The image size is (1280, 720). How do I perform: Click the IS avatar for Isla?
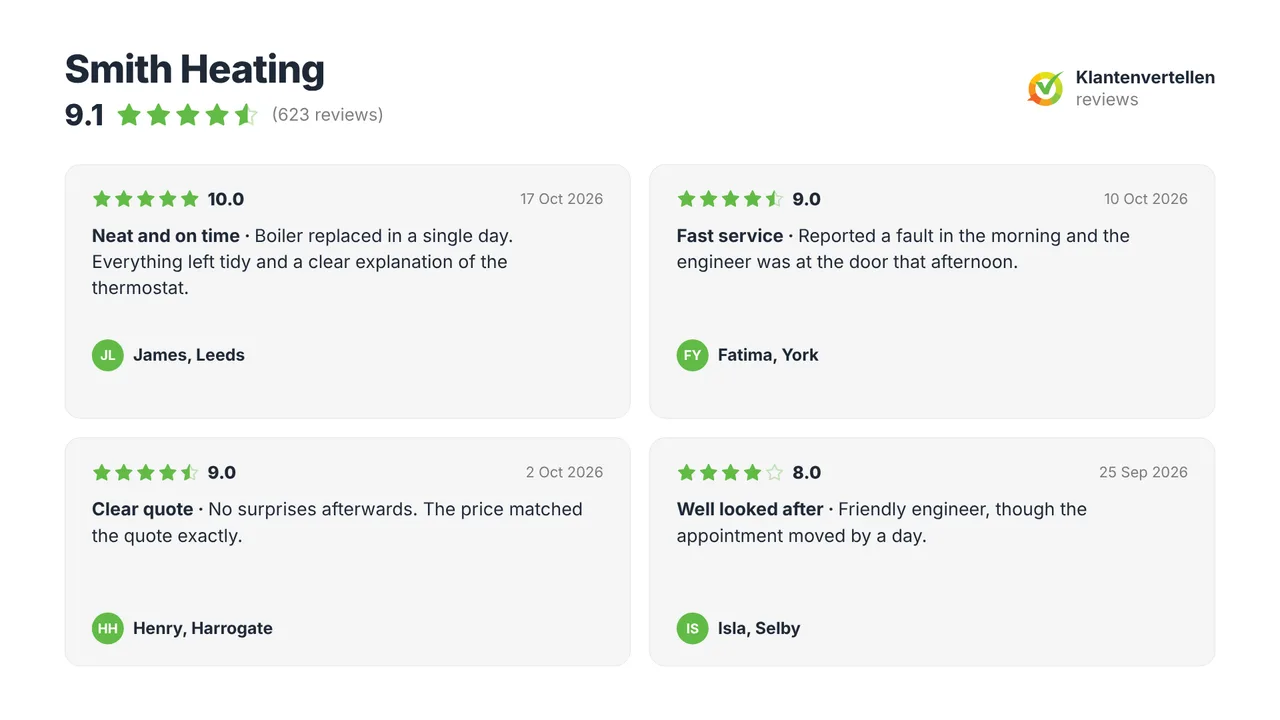692,628
